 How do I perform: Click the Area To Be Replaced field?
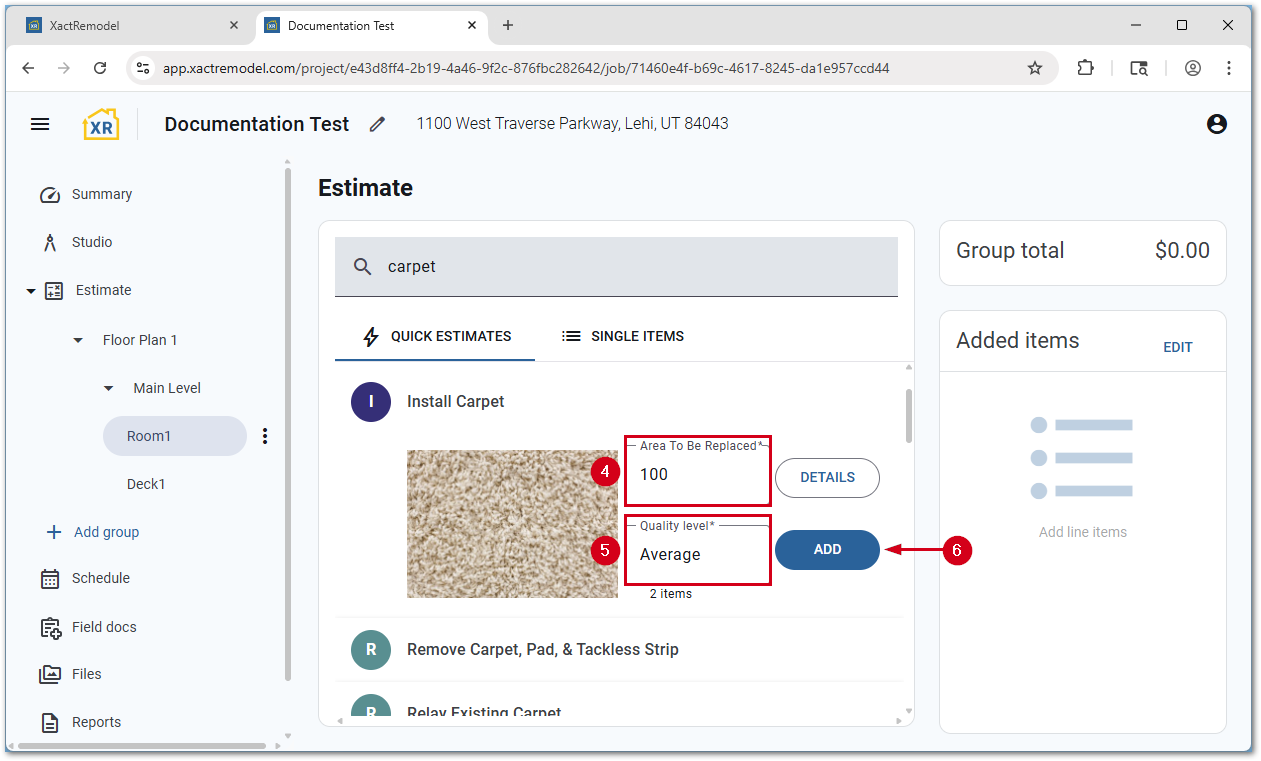(x=697, y=475)
